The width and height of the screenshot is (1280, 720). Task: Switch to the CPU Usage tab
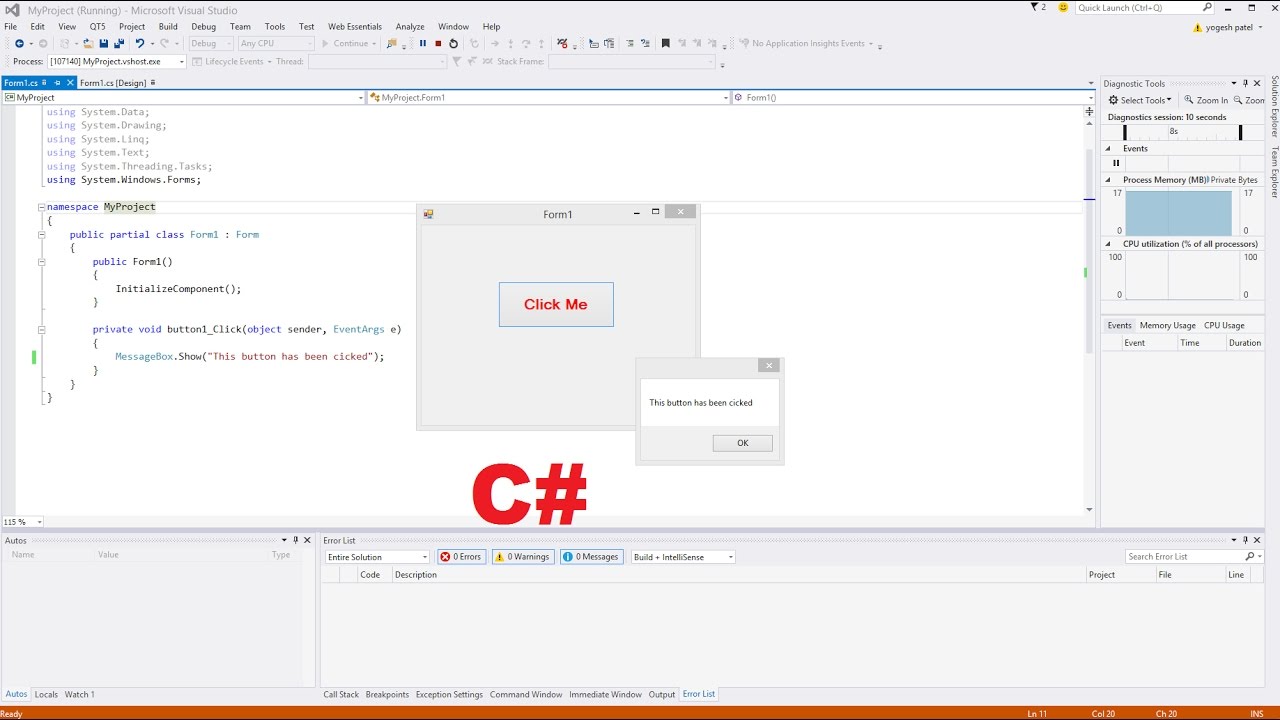pos(1224,326)
